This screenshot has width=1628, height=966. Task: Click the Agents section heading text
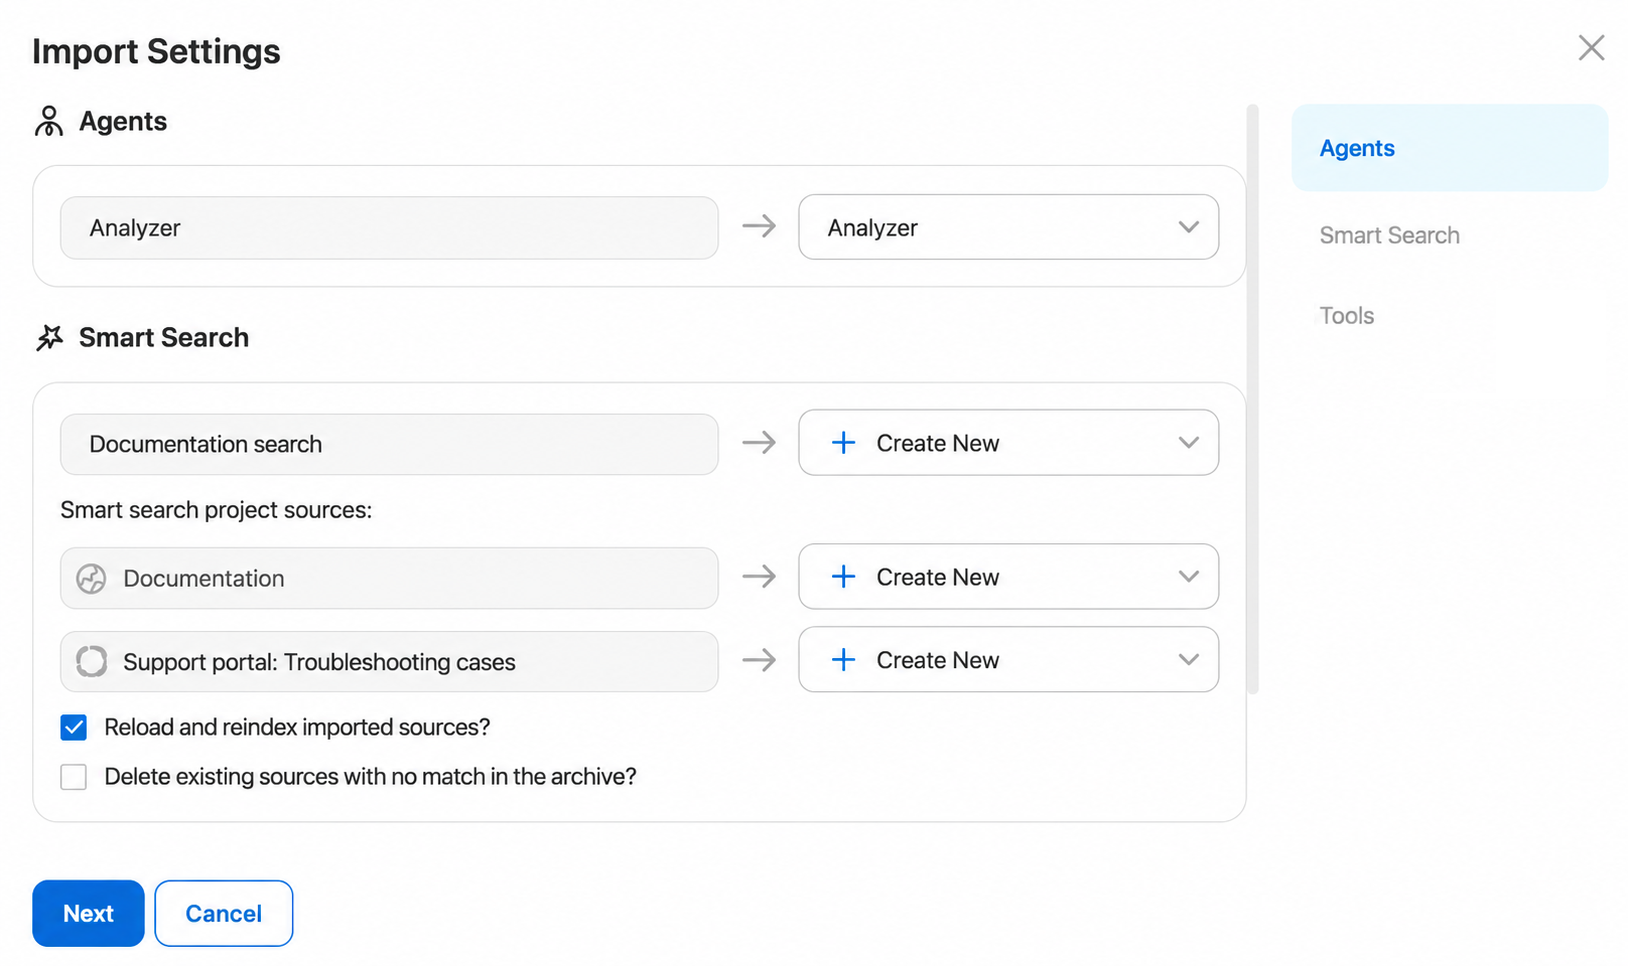[x=123, y=121]
